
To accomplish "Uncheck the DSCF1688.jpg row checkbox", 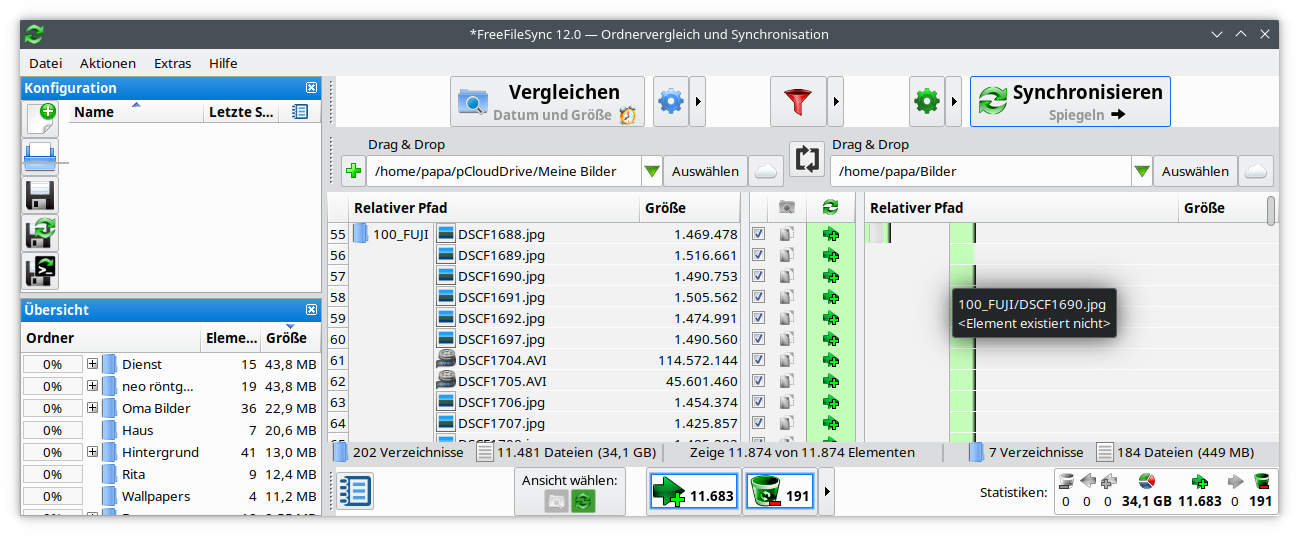I will (x=758, y=234).
